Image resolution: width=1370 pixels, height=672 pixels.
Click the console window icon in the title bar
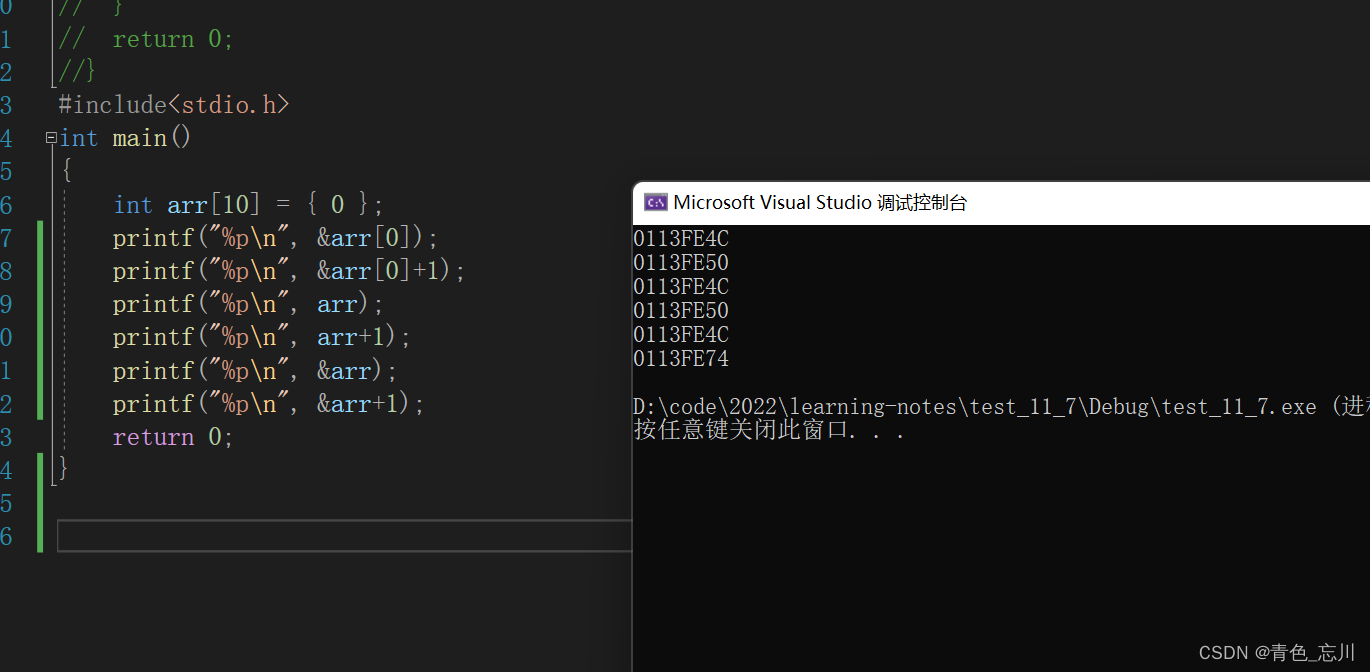click(x=655, y=202)
